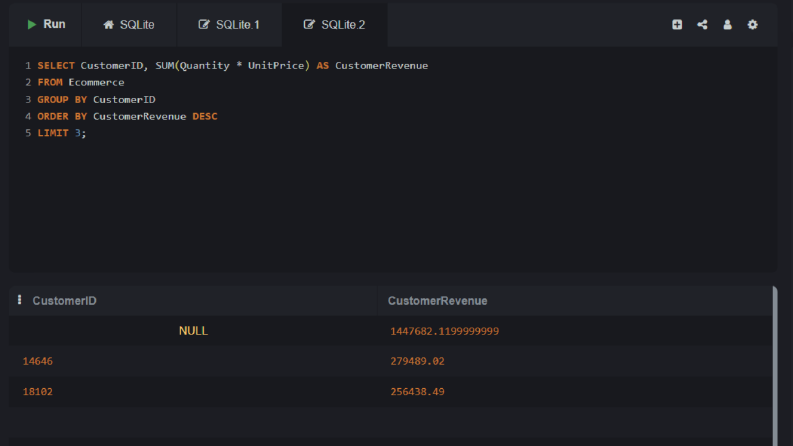Screen dimensions: 793x446
Task: Select the SQLite.2 tab
Action: click(334, 24)
